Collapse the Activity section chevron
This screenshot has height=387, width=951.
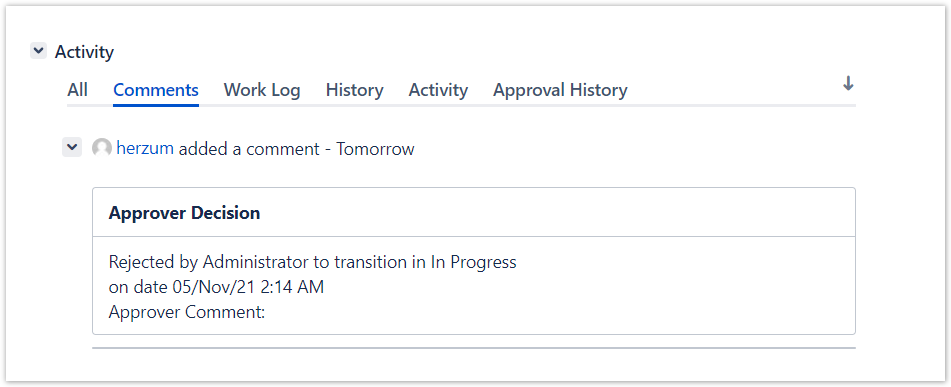38,51
